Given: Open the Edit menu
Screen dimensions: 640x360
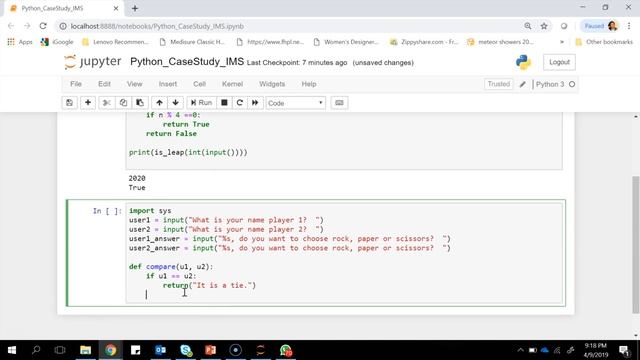Looking at the screenshot, I should tap(104, 84).
